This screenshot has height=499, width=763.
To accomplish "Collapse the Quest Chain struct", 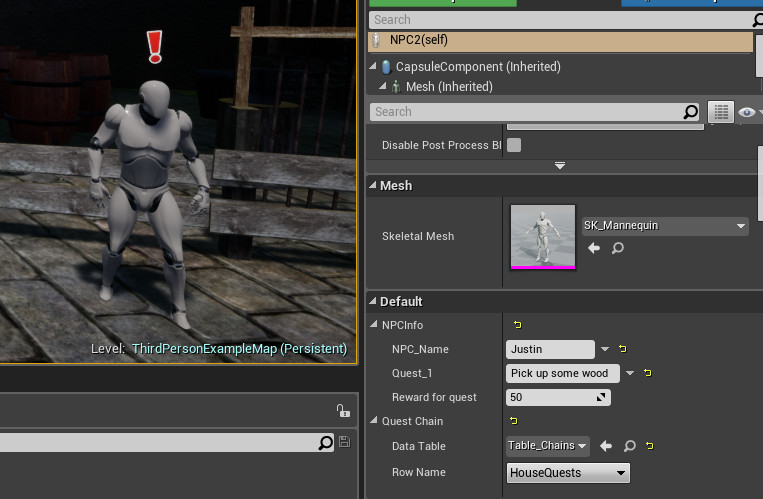I will coord(374,420).
